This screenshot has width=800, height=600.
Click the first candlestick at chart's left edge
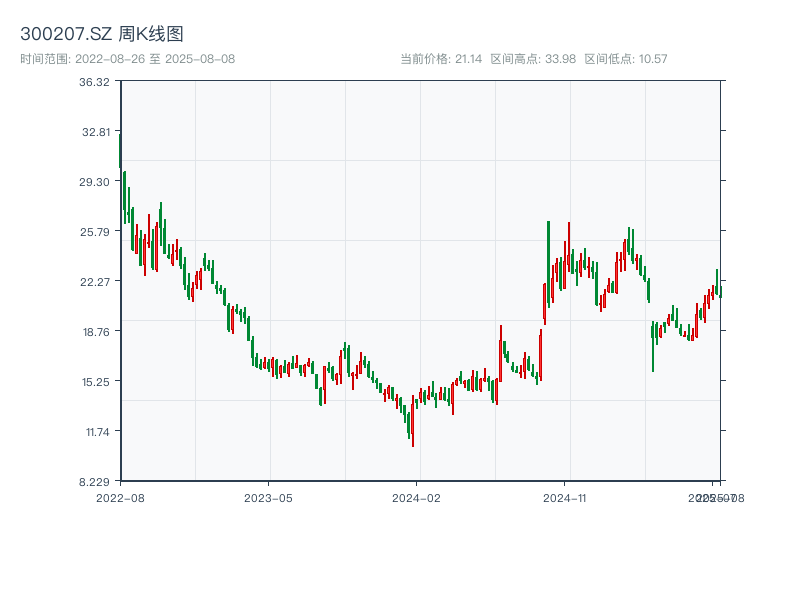pyautogui.click(x=120, y=150)
